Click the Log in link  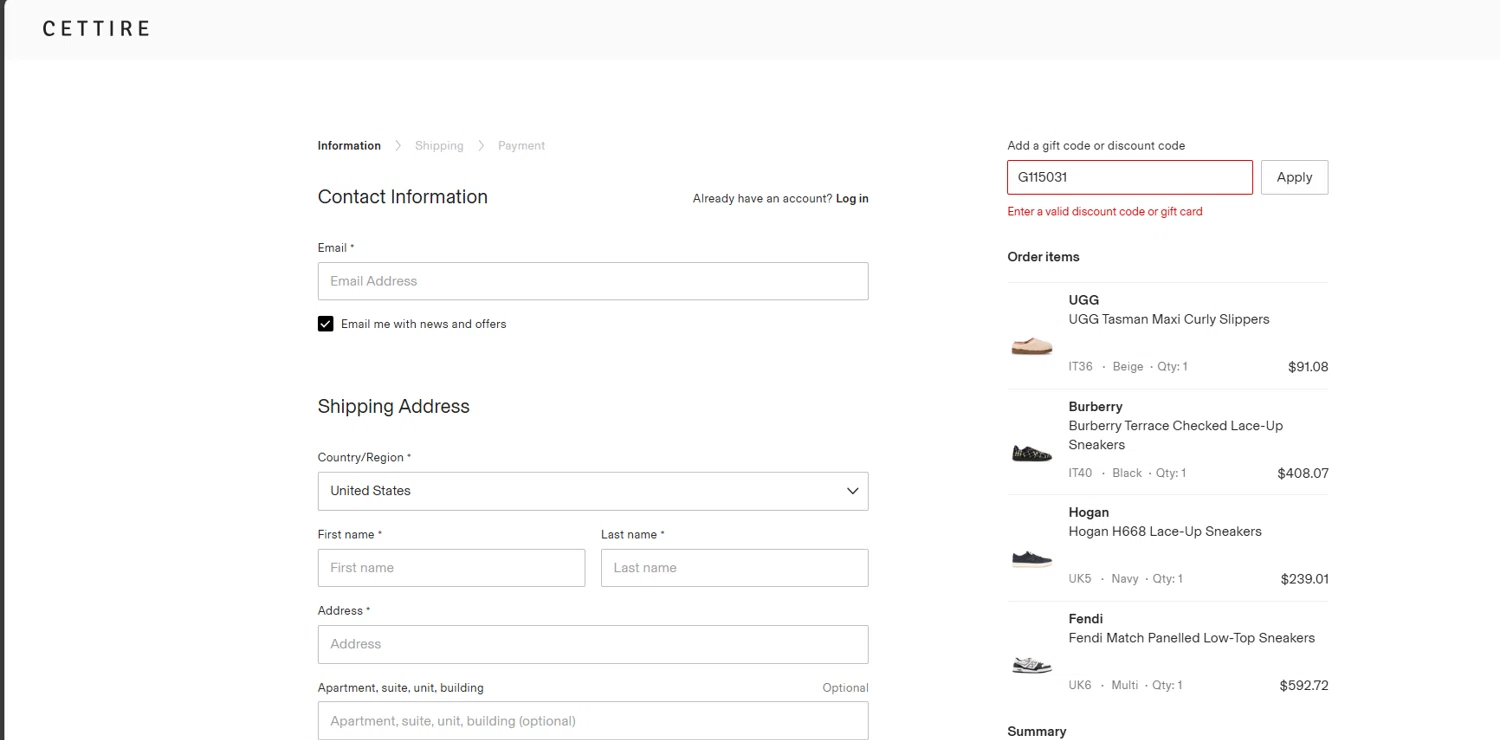852,199
